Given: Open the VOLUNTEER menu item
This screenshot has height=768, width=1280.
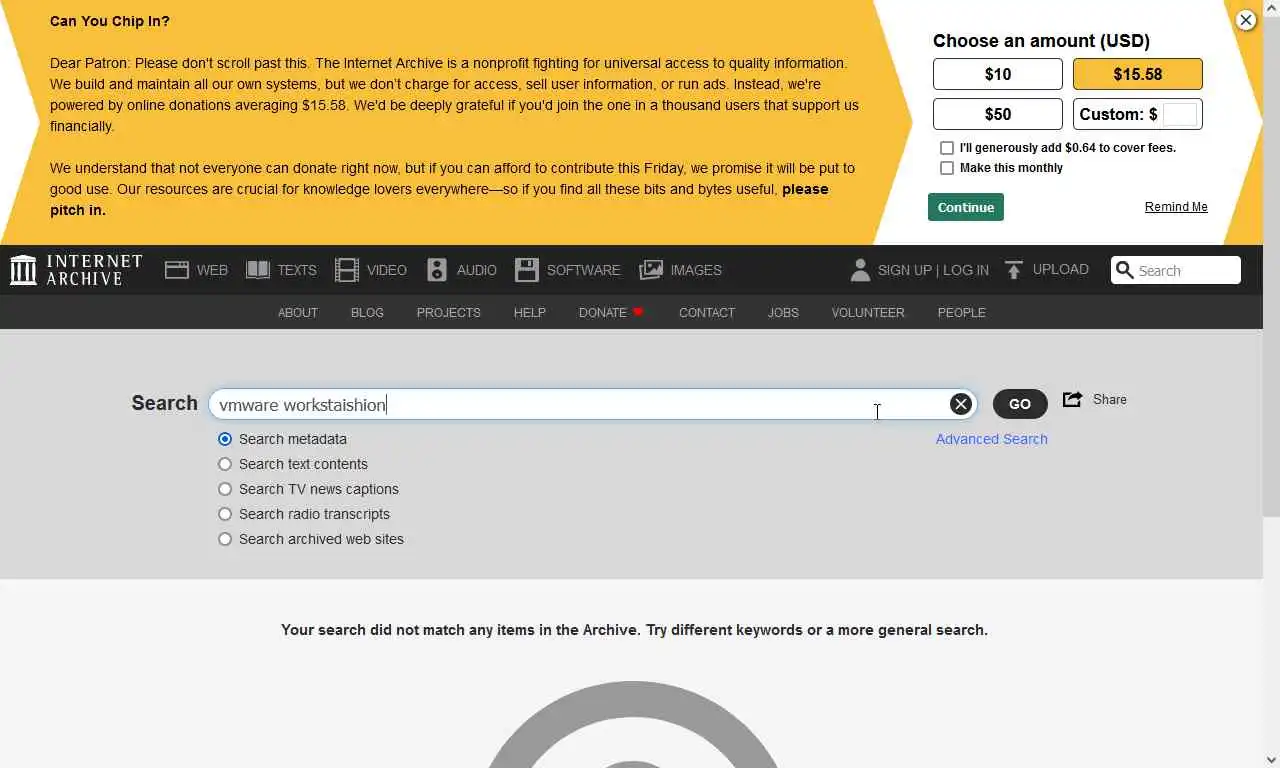Looking at the screenshot, I should (868, 312).
